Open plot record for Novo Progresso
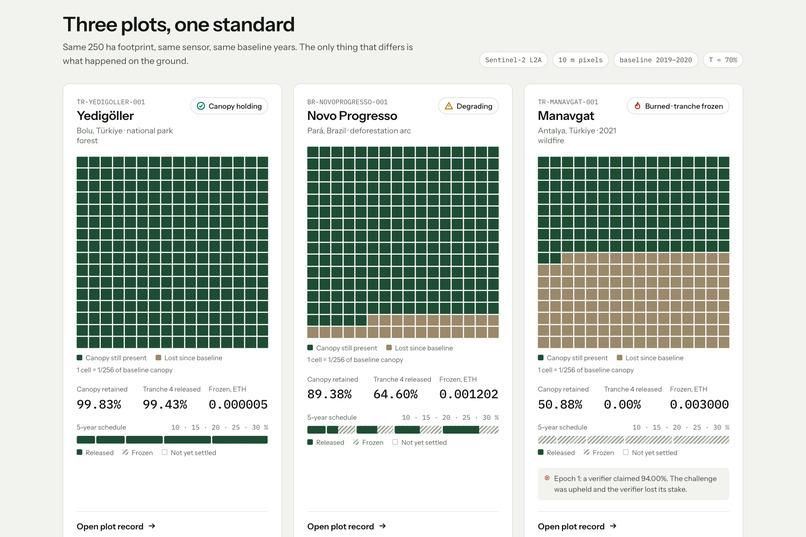The width and height of the screenshot is (806, 537). (346, 526)
